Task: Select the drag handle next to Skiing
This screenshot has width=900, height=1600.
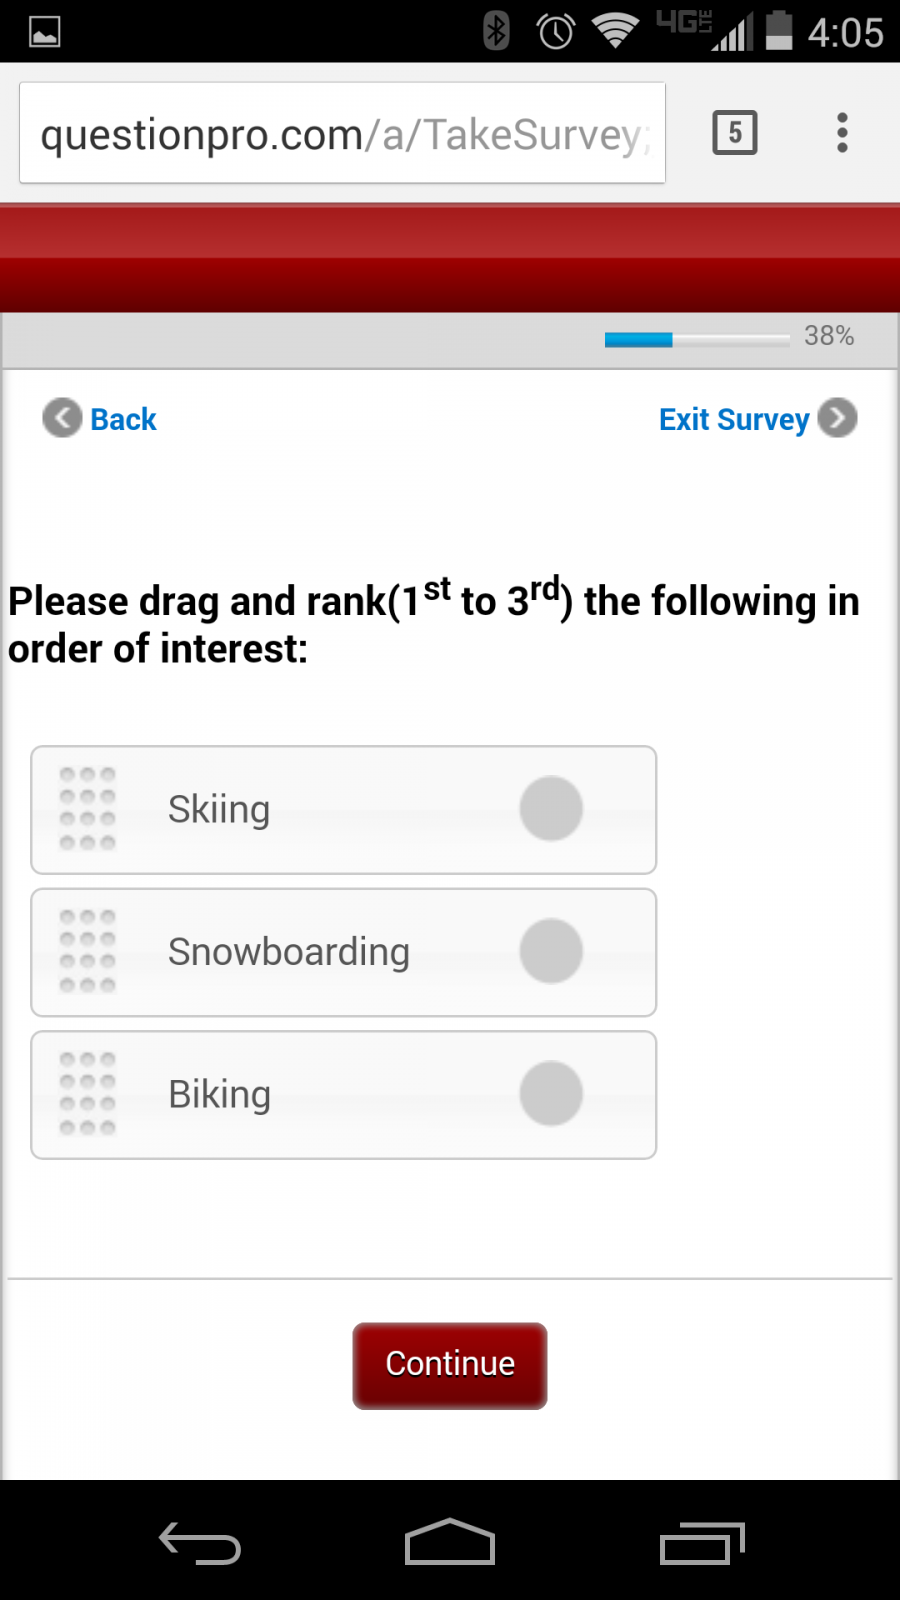Action: 87,810
